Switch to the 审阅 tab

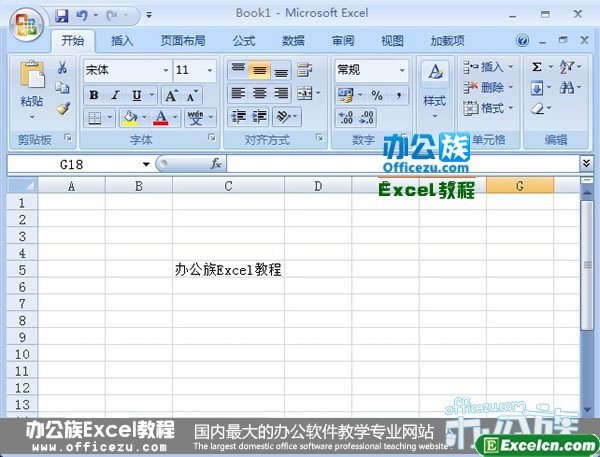coord(343,41)
